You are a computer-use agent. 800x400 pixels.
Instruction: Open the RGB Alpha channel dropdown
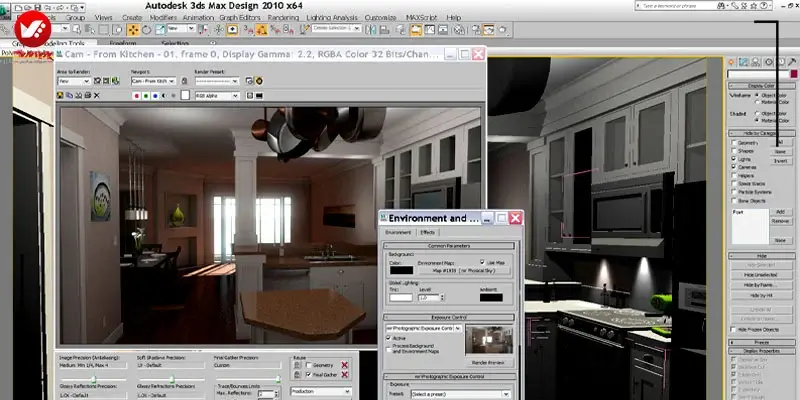[x=217, y=95]
